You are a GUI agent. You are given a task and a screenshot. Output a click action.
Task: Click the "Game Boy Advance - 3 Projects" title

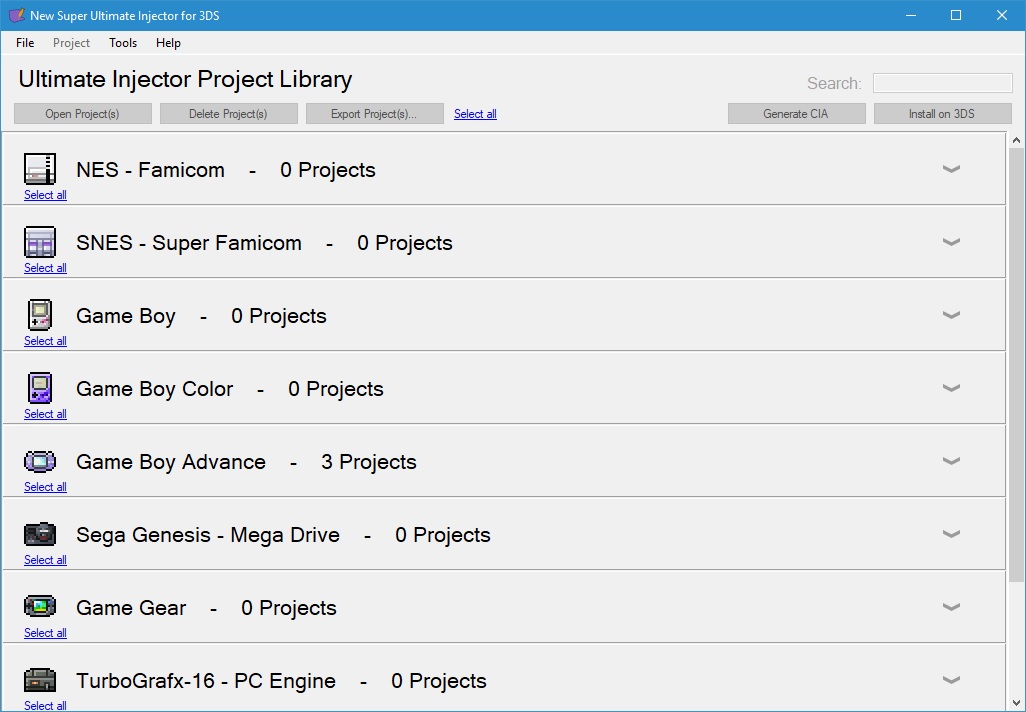point(246,461)
